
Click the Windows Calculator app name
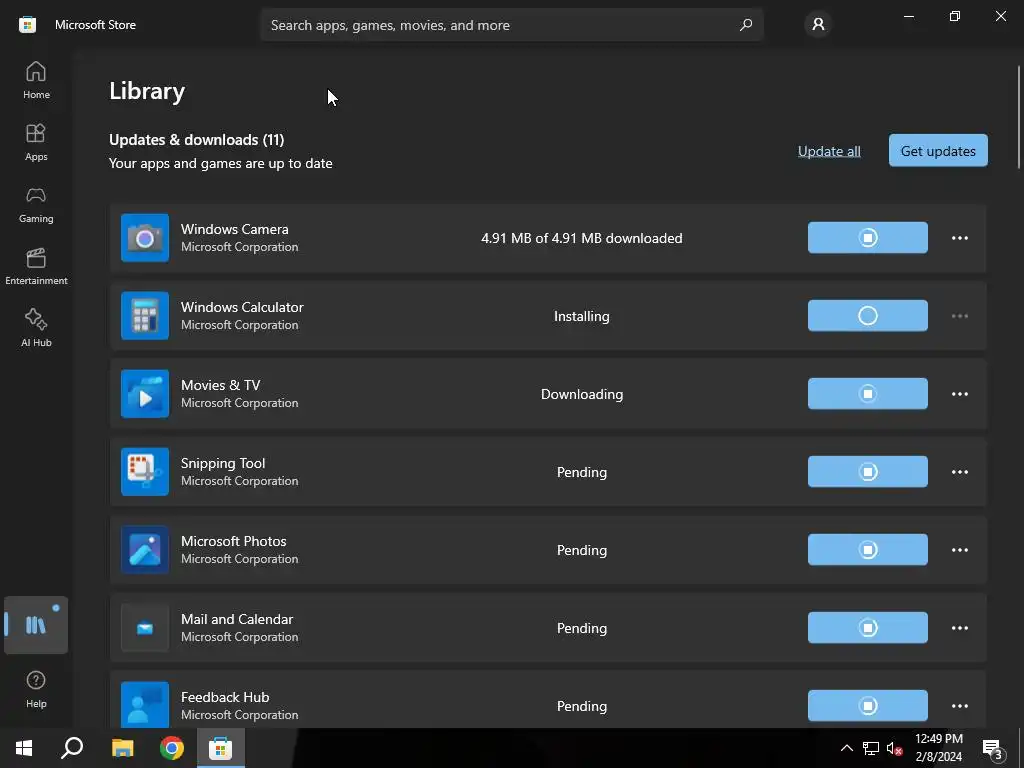pos(242,307)
